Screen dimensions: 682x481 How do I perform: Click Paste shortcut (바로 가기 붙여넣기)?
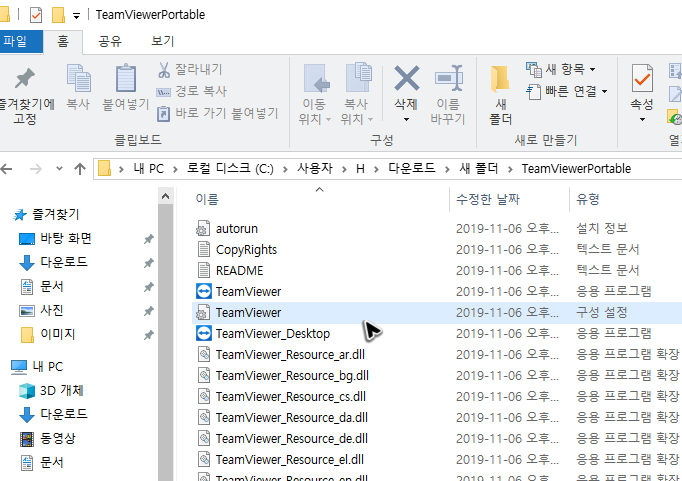pos(217,114)
